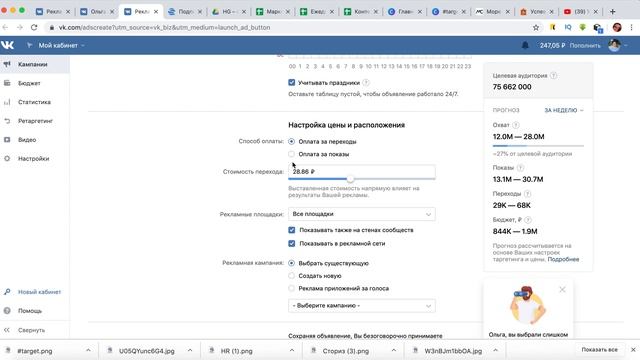Click help icon next to Показы
Image resolution: width=640 pixels, height=360 pixels.
coord(520,168)
